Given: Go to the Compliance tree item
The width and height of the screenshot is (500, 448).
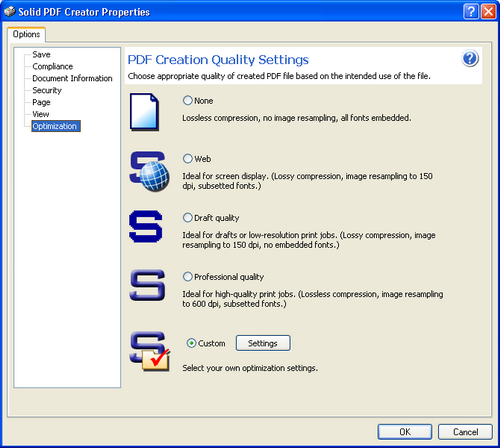Looking at the screenshot, I should [53, 66].
